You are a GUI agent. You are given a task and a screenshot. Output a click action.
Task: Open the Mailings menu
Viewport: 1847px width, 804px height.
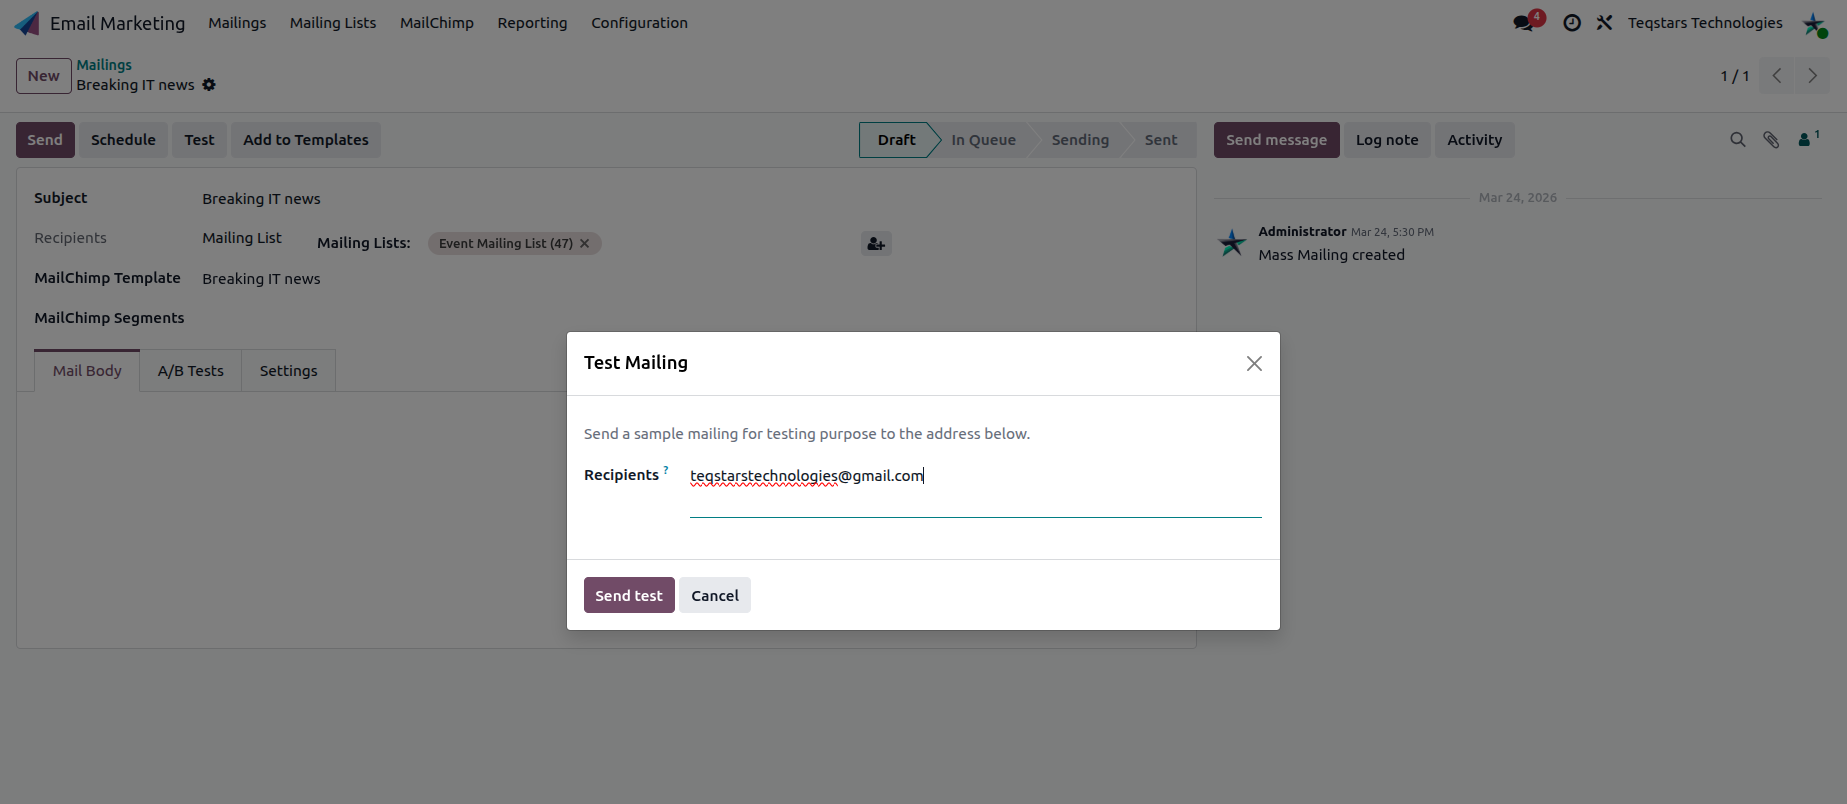point(237,23)
